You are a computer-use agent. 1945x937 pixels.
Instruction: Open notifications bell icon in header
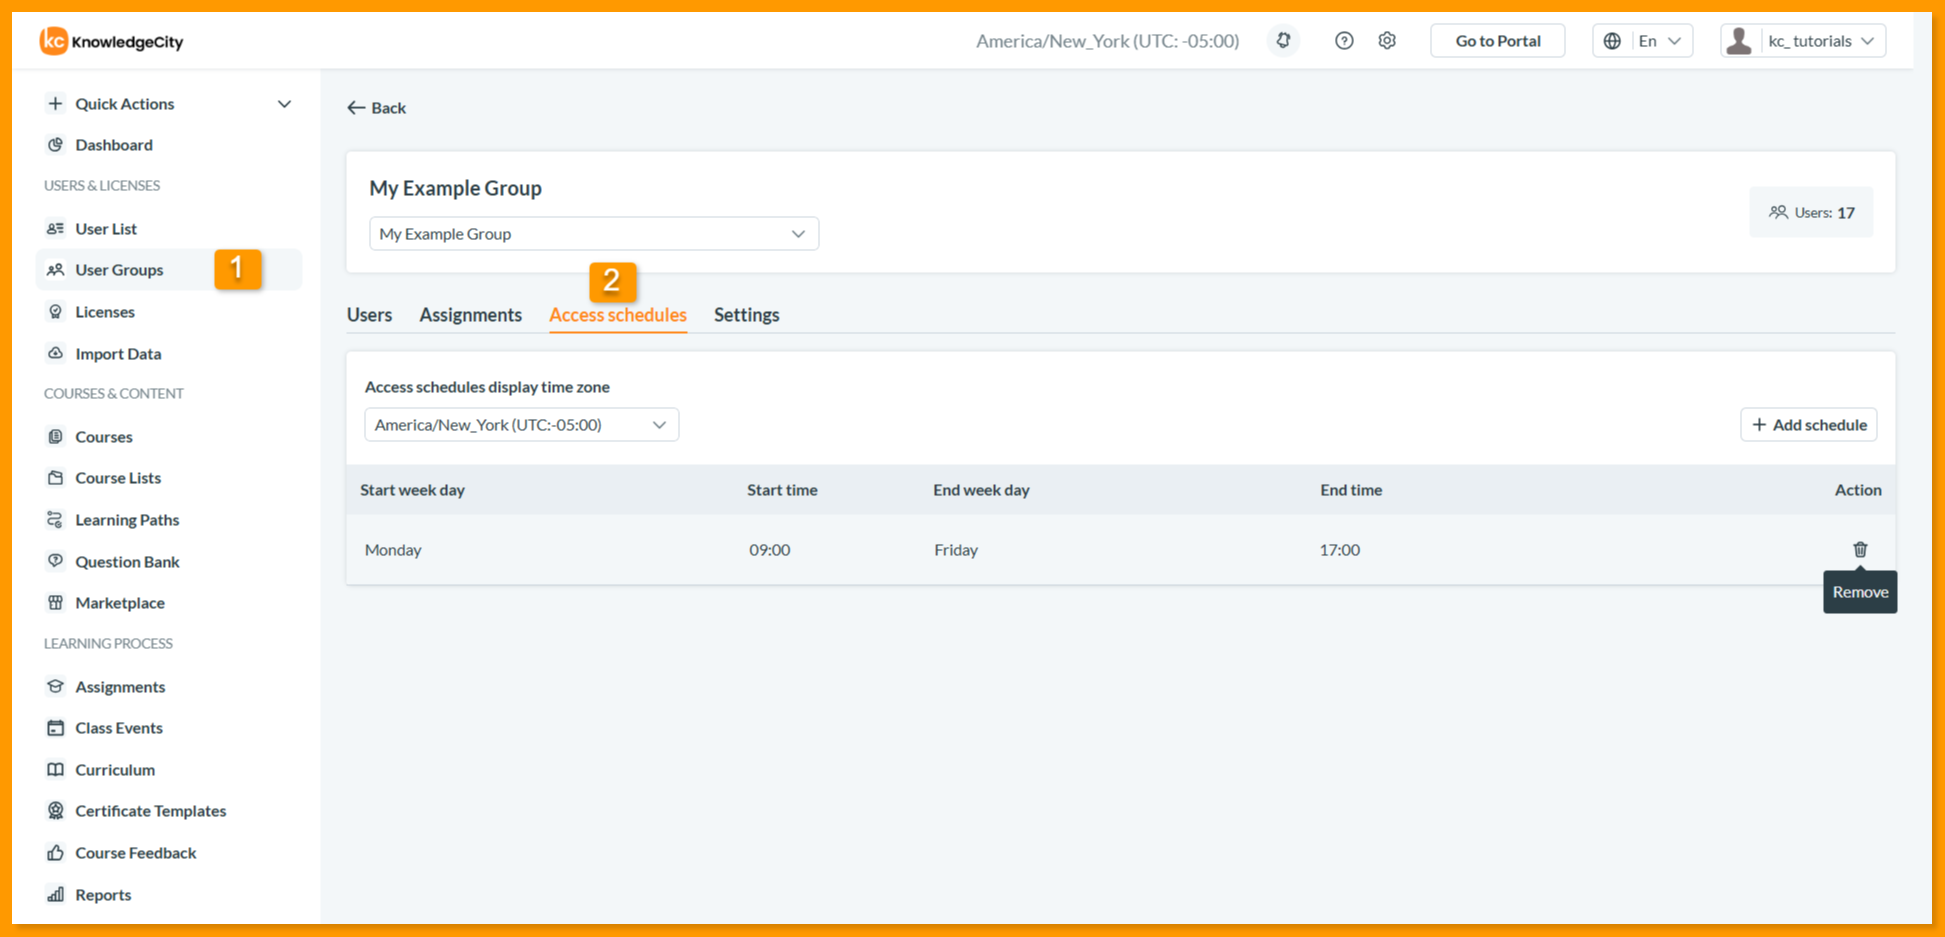click(x=1283, y=41)
